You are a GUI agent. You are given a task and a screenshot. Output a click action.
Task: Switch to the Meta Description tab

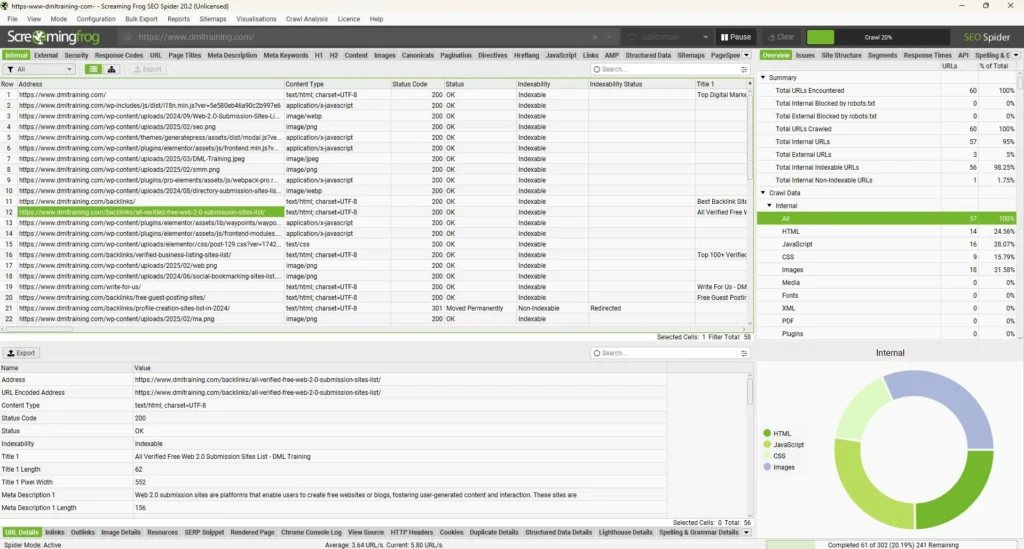tap(232, 55)
